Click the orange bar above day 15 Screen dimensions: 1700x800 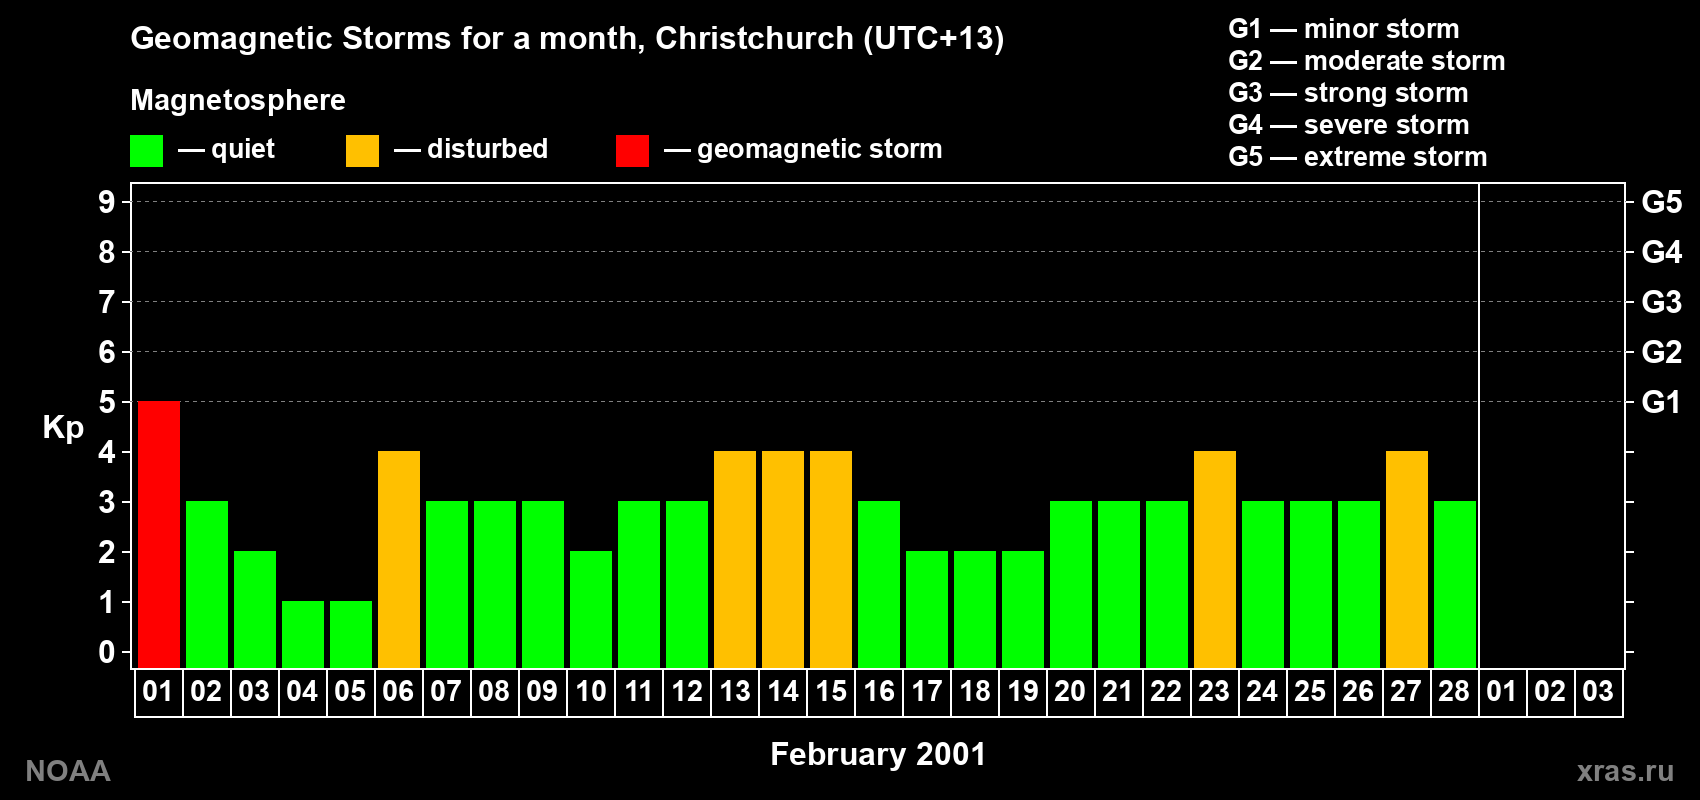831,560
